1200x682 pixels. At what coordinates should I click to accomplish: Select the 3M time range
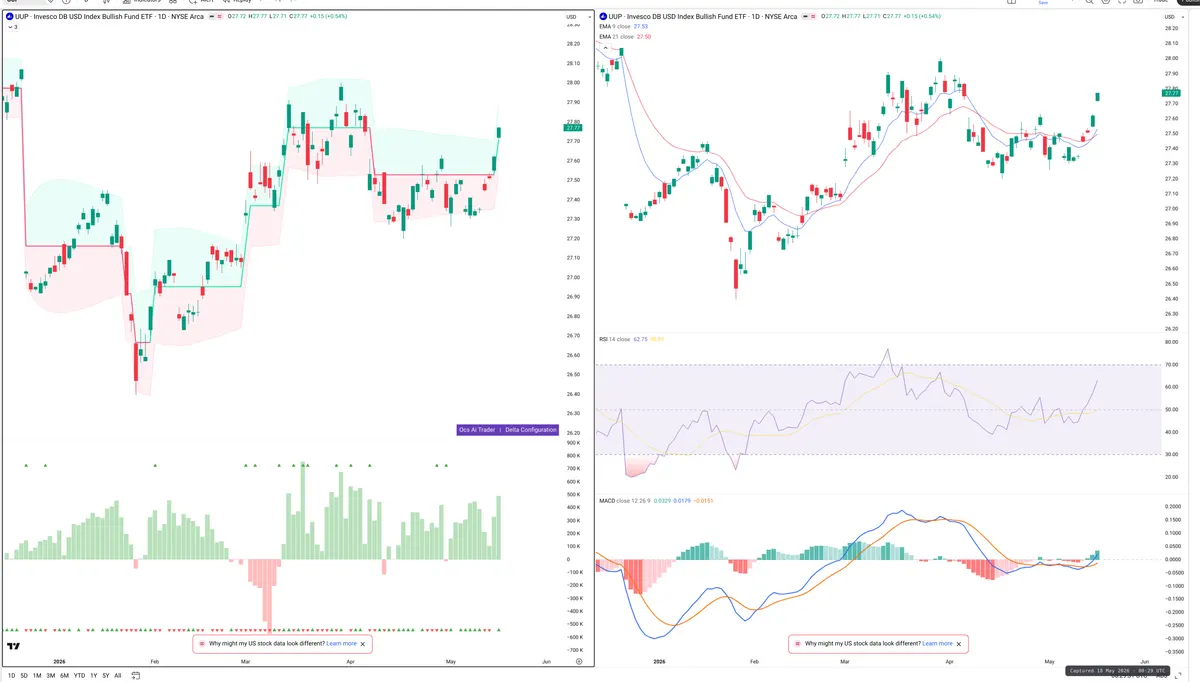pos(50,676)
